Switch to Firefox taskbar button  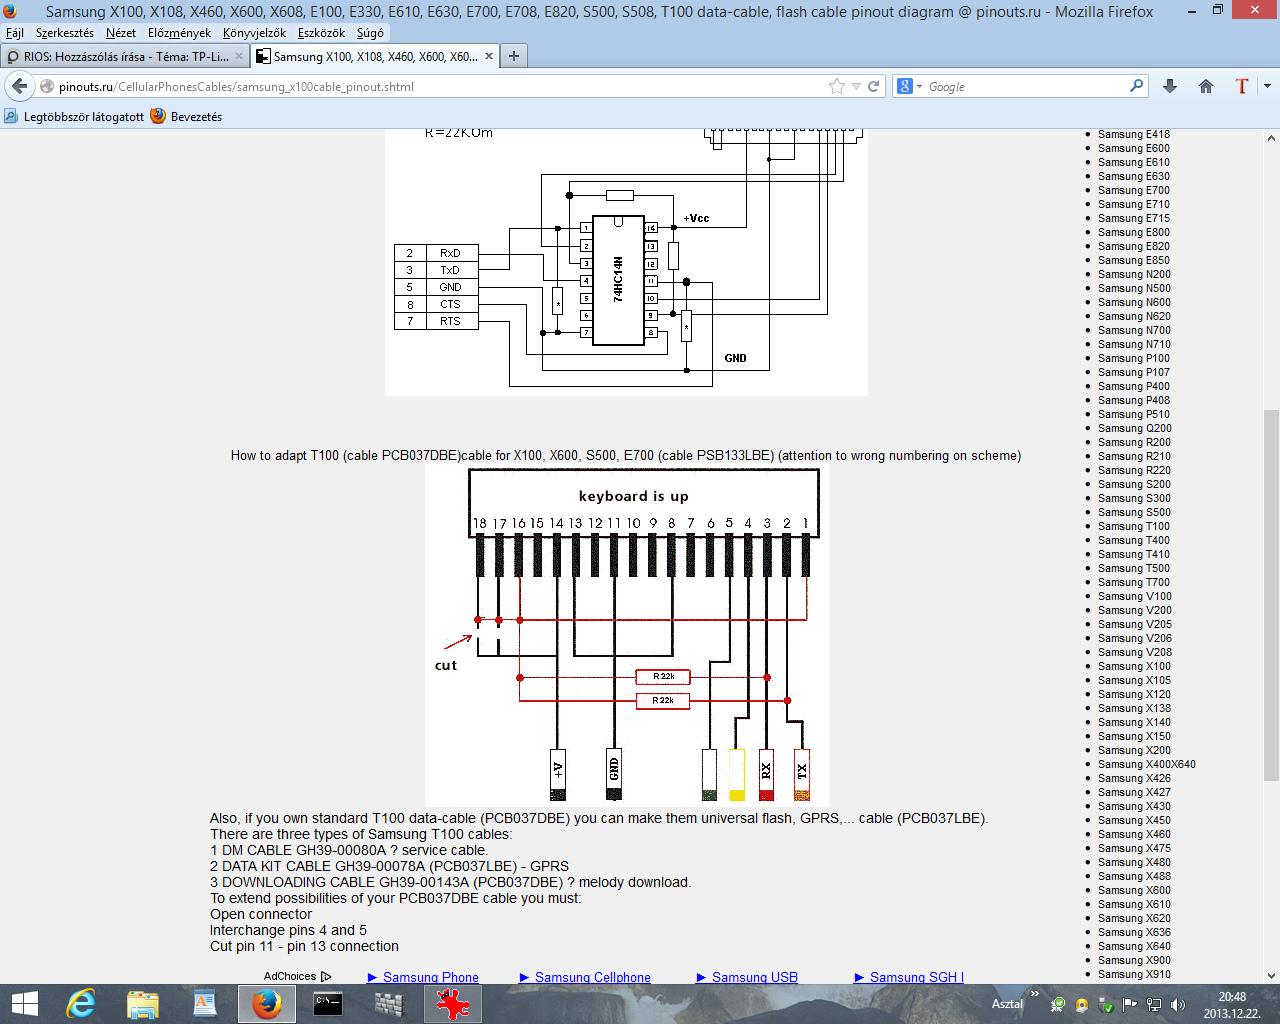(266, 1003)
